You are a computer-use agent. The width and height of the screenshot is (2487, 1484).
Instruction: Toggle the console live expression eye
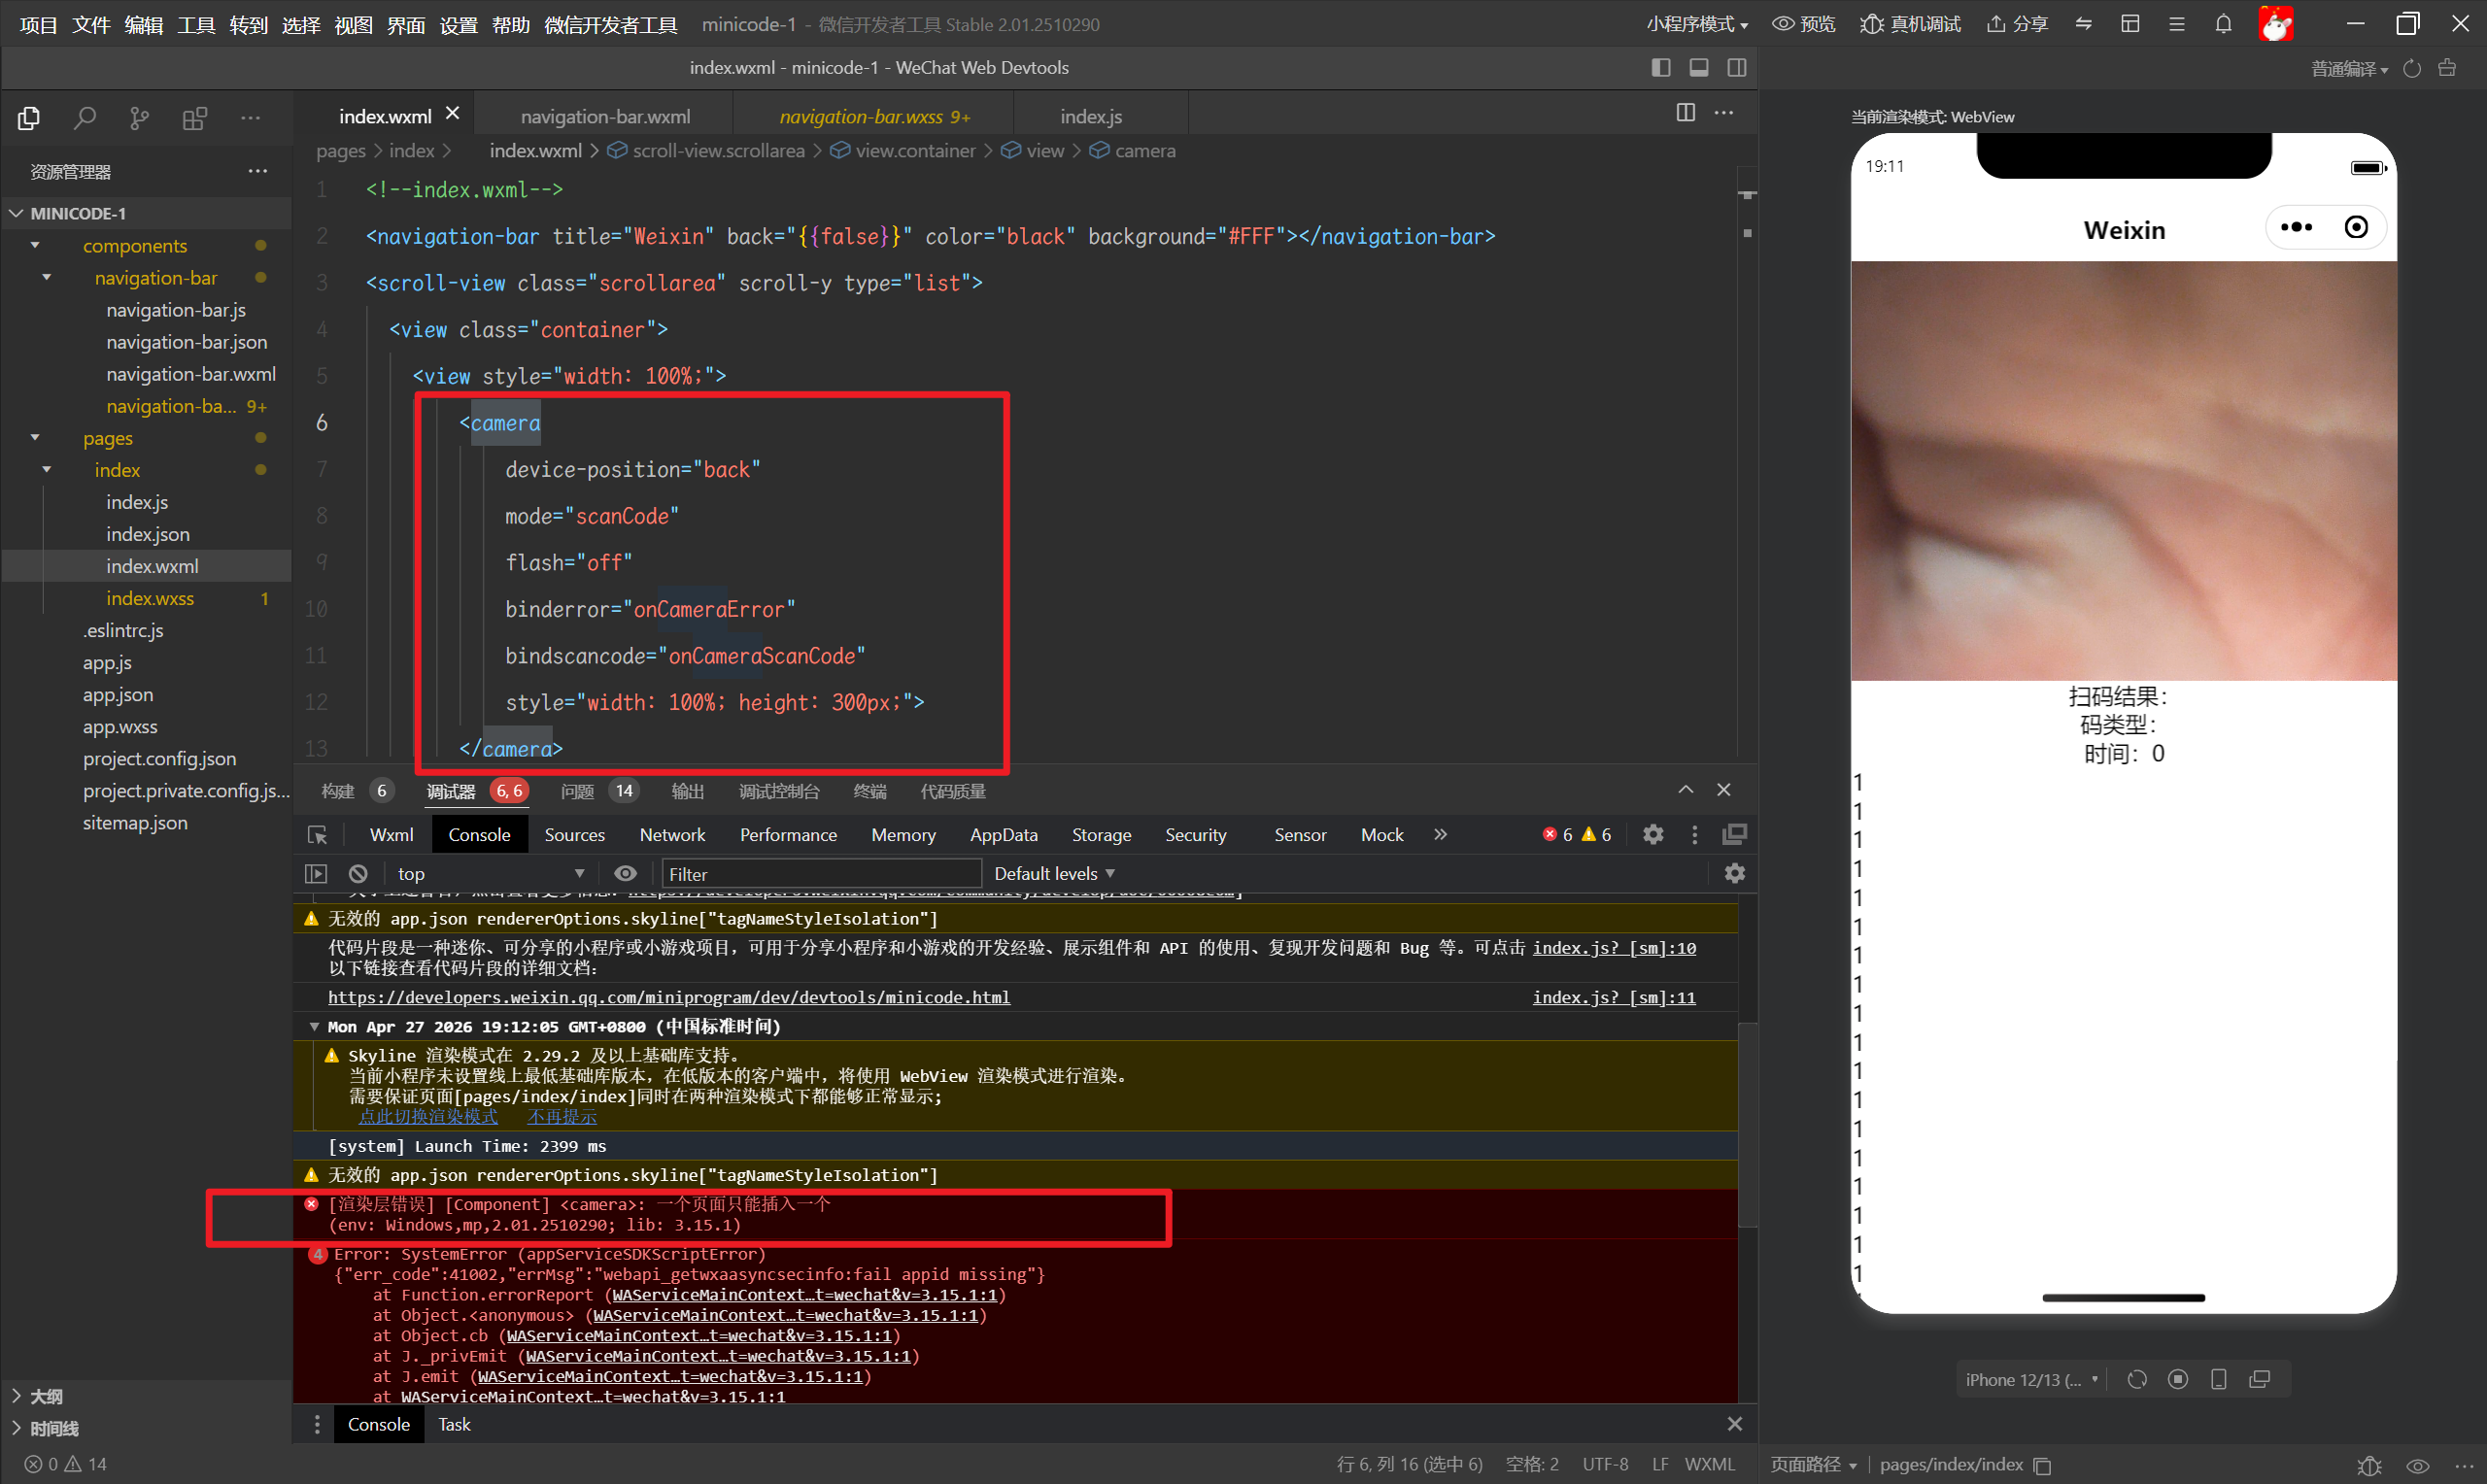626,873
